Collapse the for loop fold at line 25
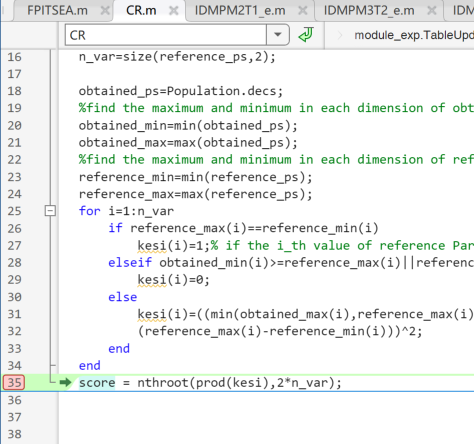The height and width of the screenshot is (444, 474). [x=50, y=211]
